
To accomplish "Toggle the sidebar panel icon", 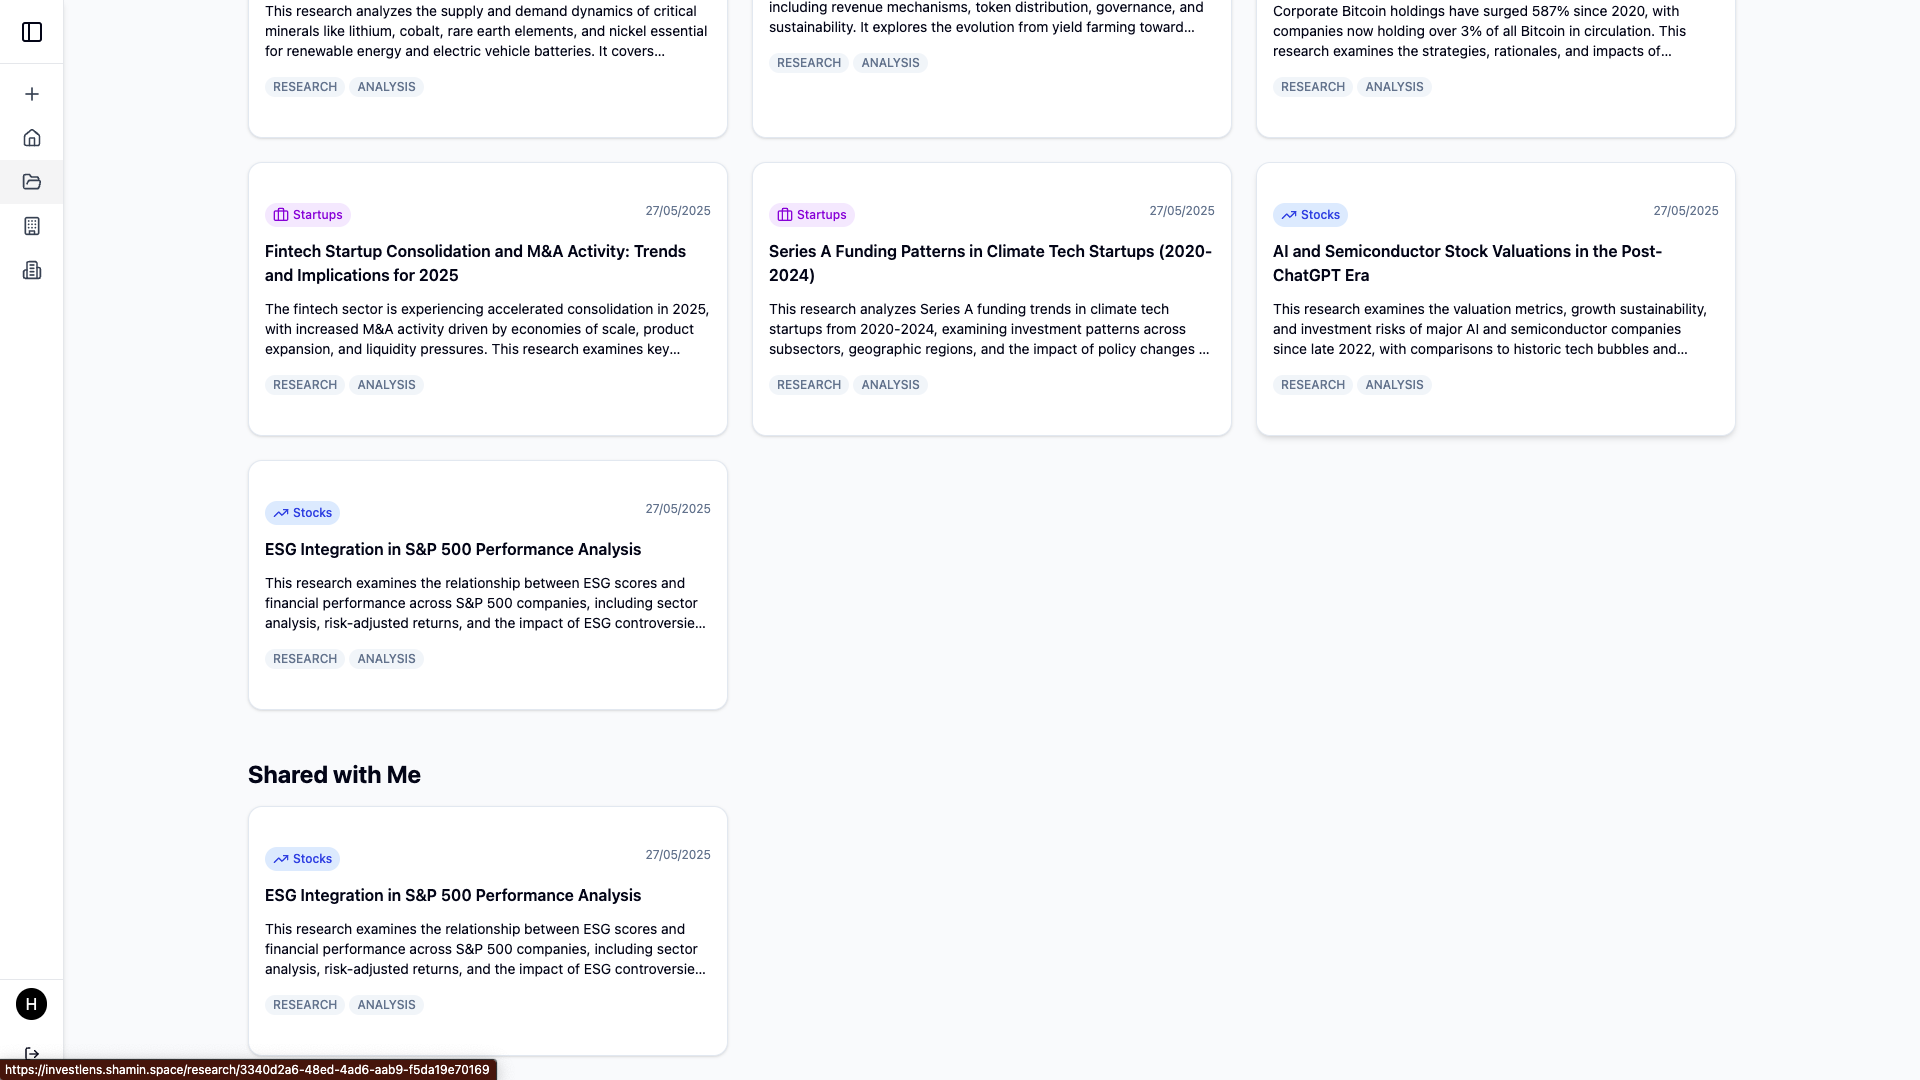I will pyautogui.click(x=32, y=32).
